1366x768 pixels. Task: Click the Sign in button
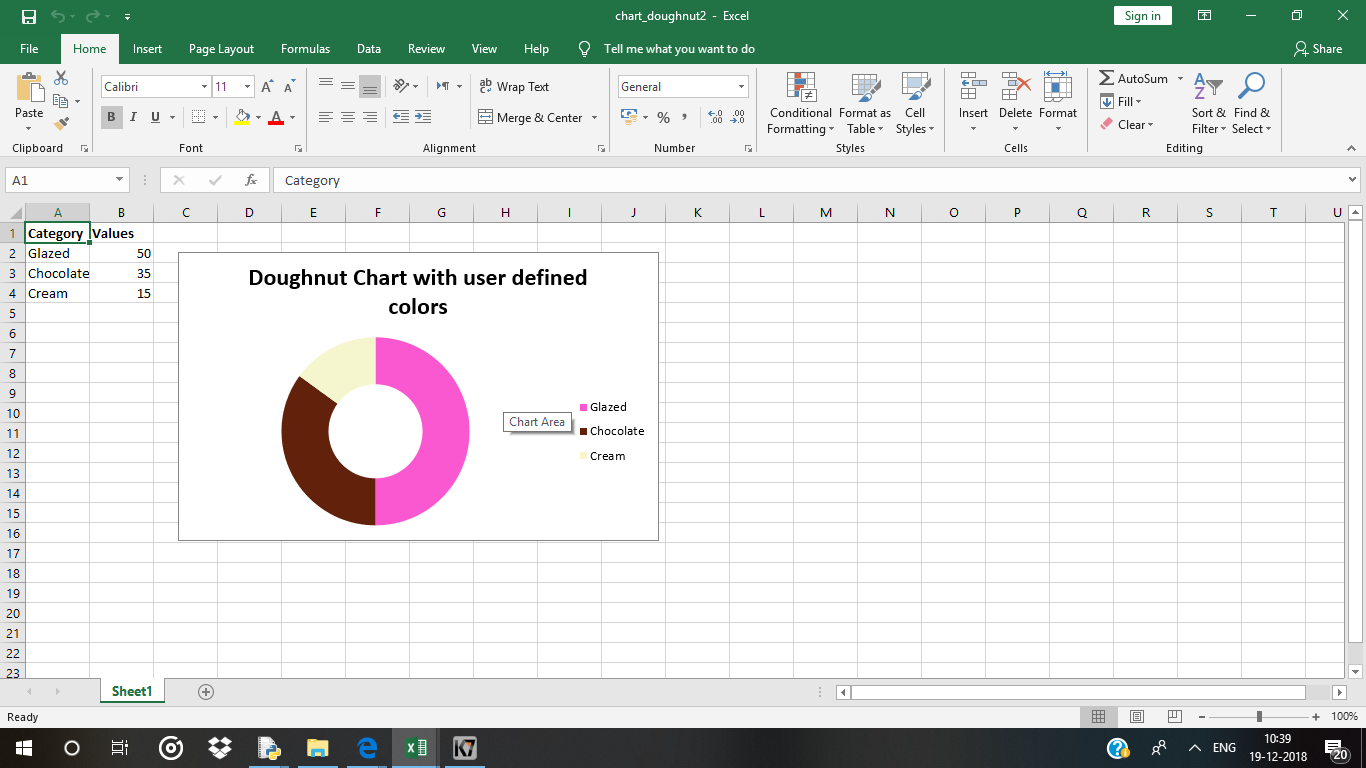1142,16
